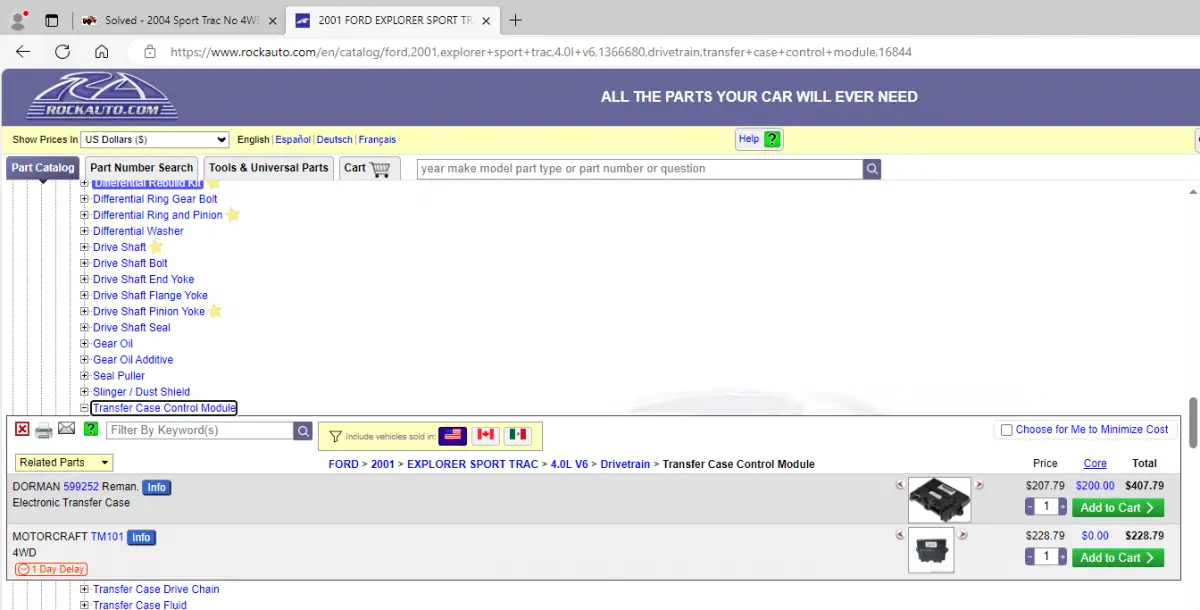Click the green question mark beside envelope
Screen dimensions: 1200x610
[x=91, y=429]
